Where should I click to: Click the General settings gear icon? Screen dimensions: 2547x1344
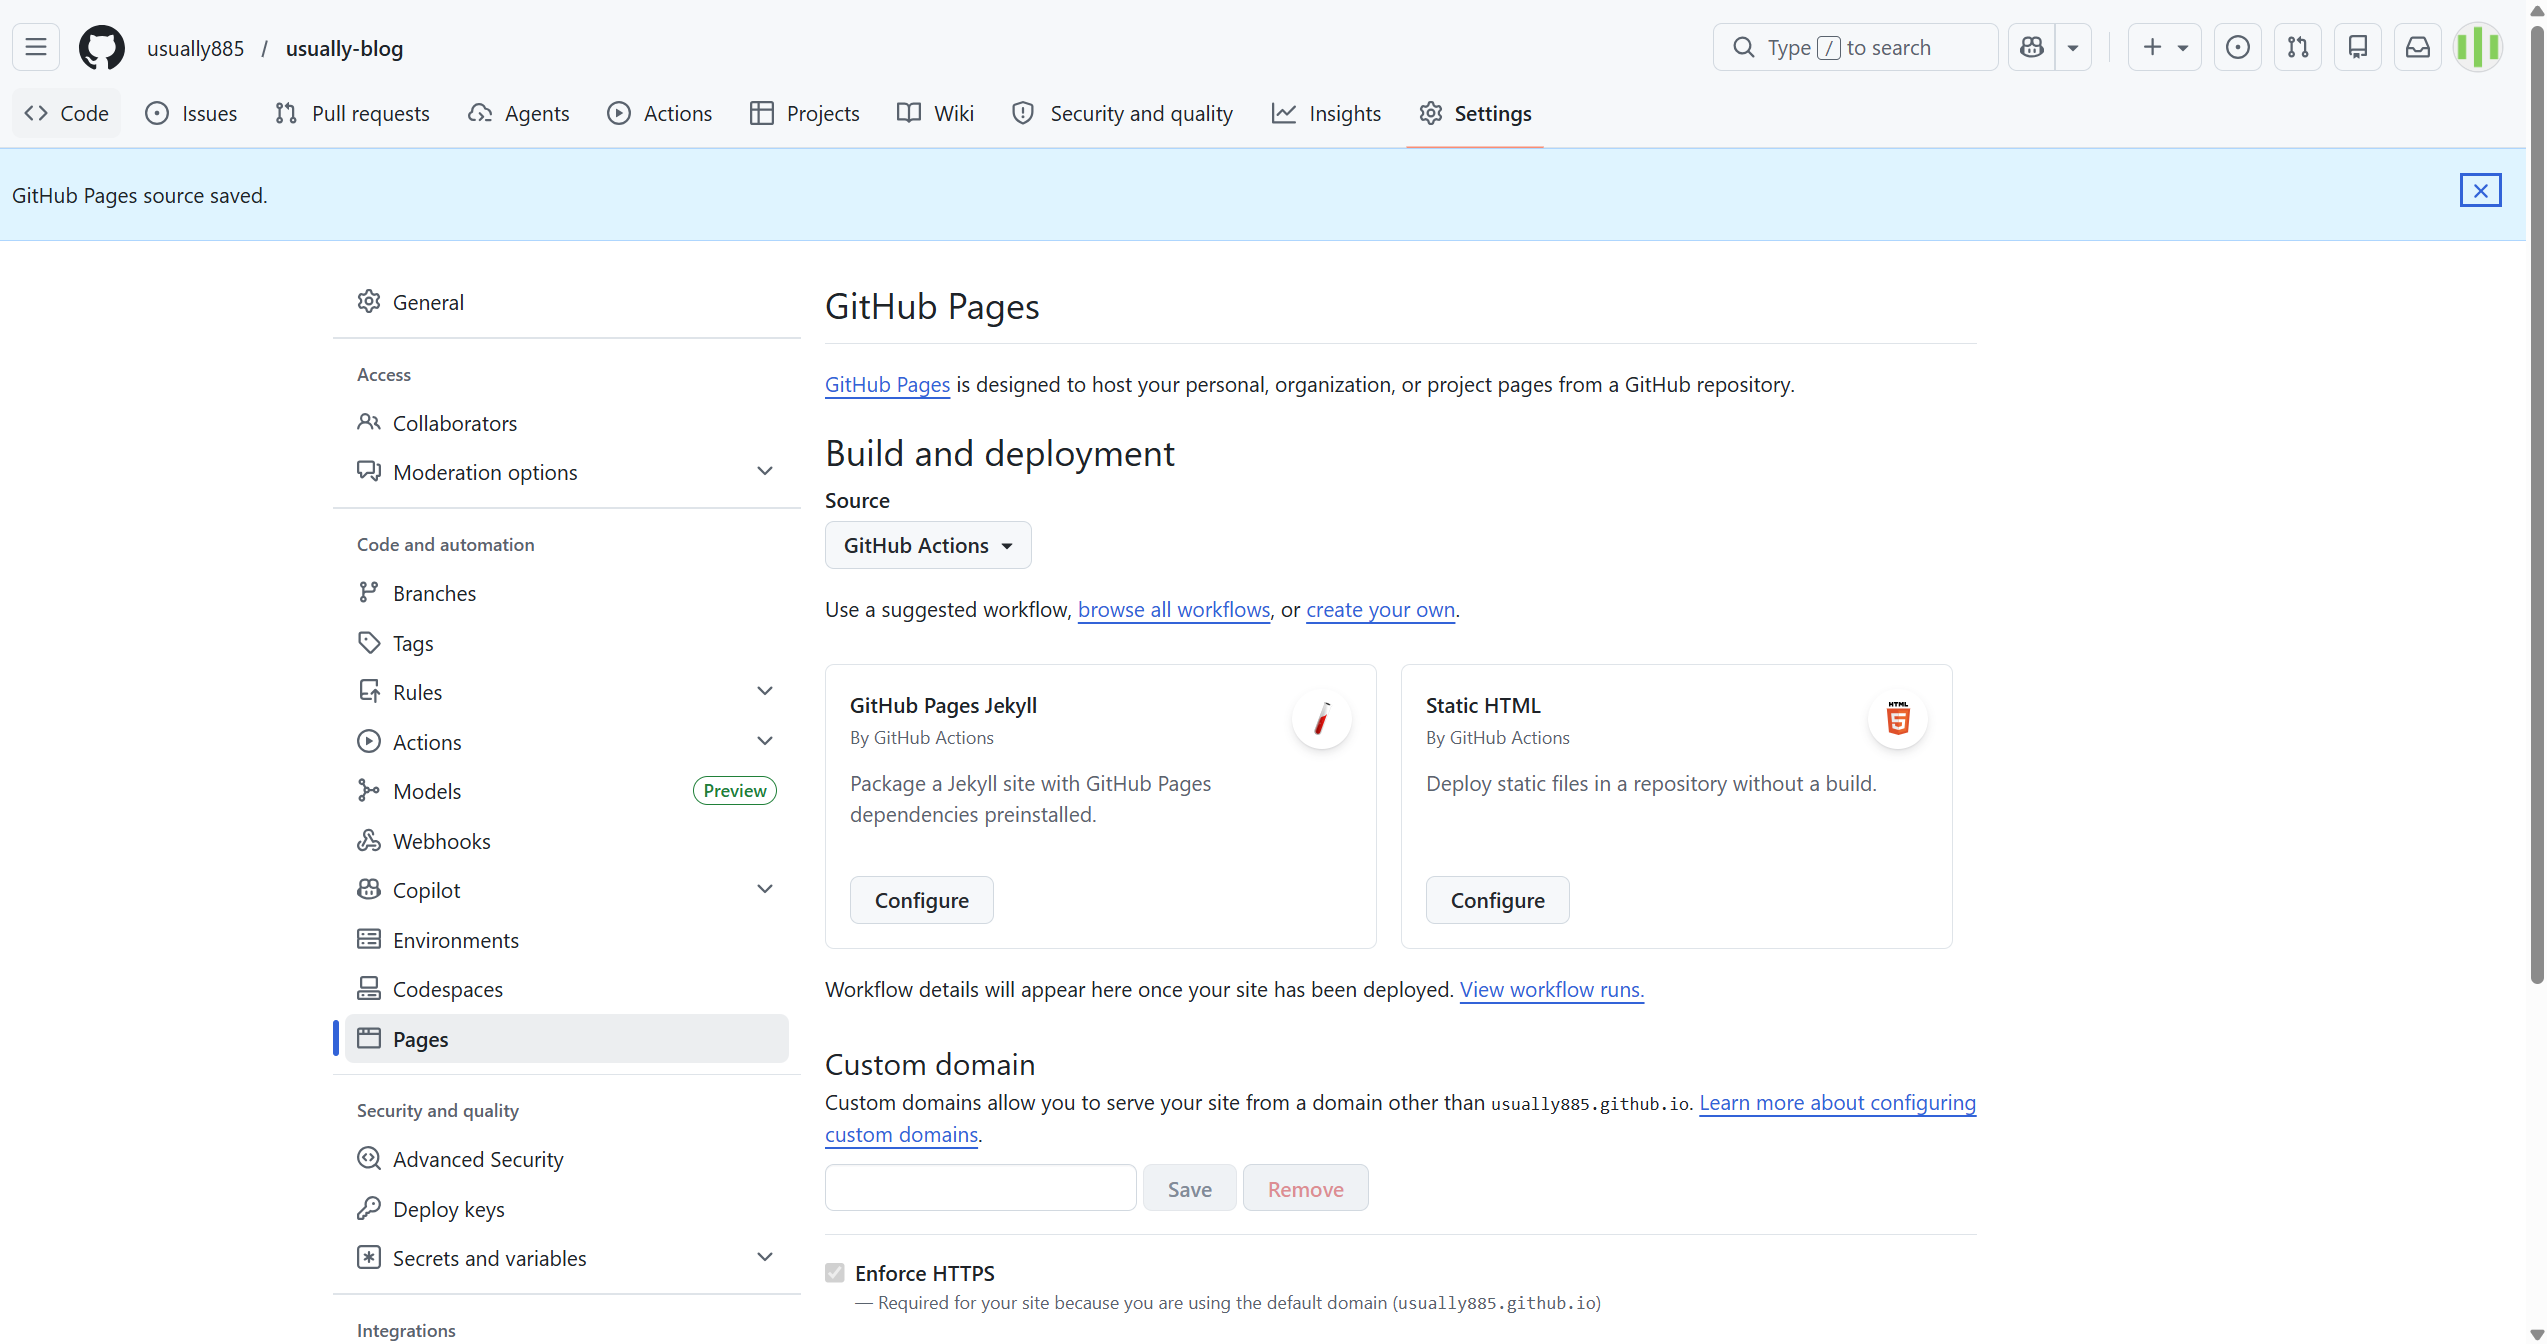[x=369, y=301]
